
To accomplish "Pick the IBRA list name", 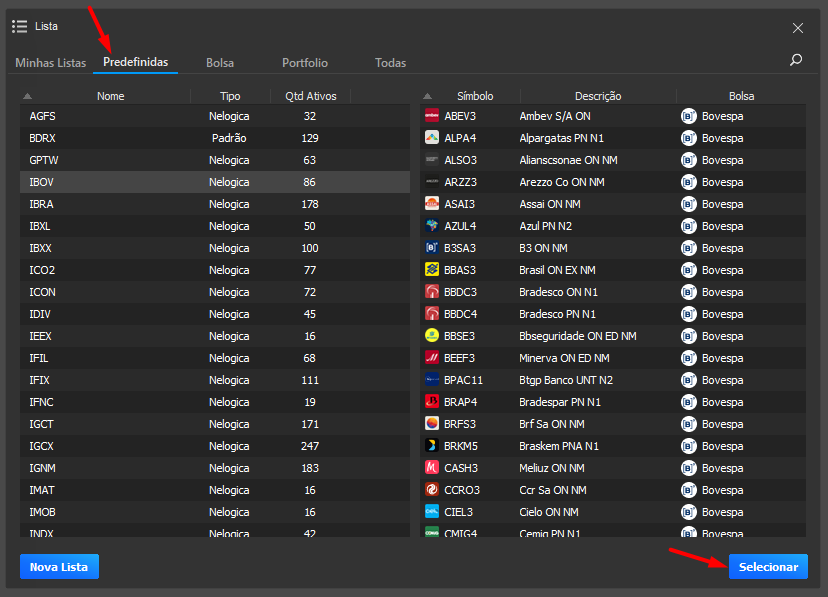I will tap(41, 204).
